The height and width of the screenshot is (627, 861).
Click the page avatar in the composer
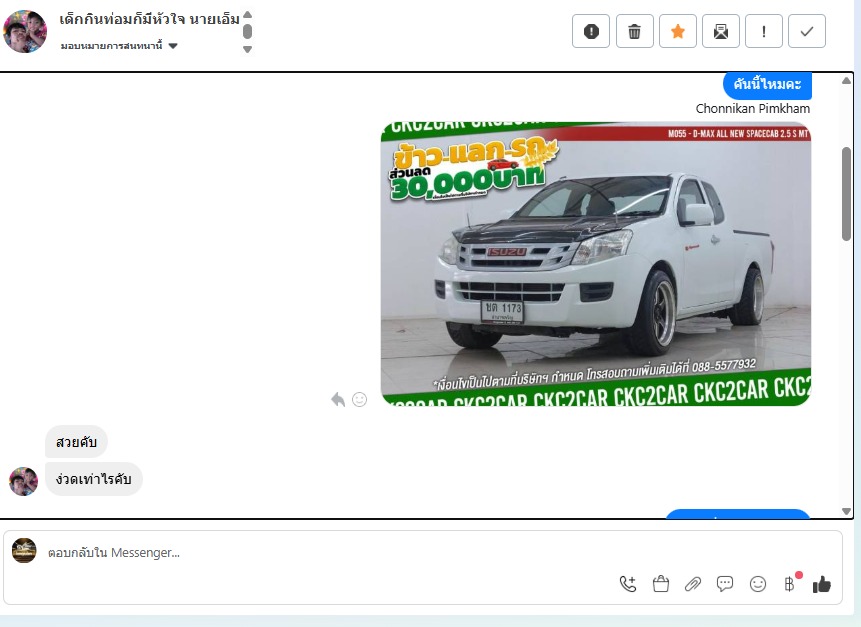[x=24, y=550]
